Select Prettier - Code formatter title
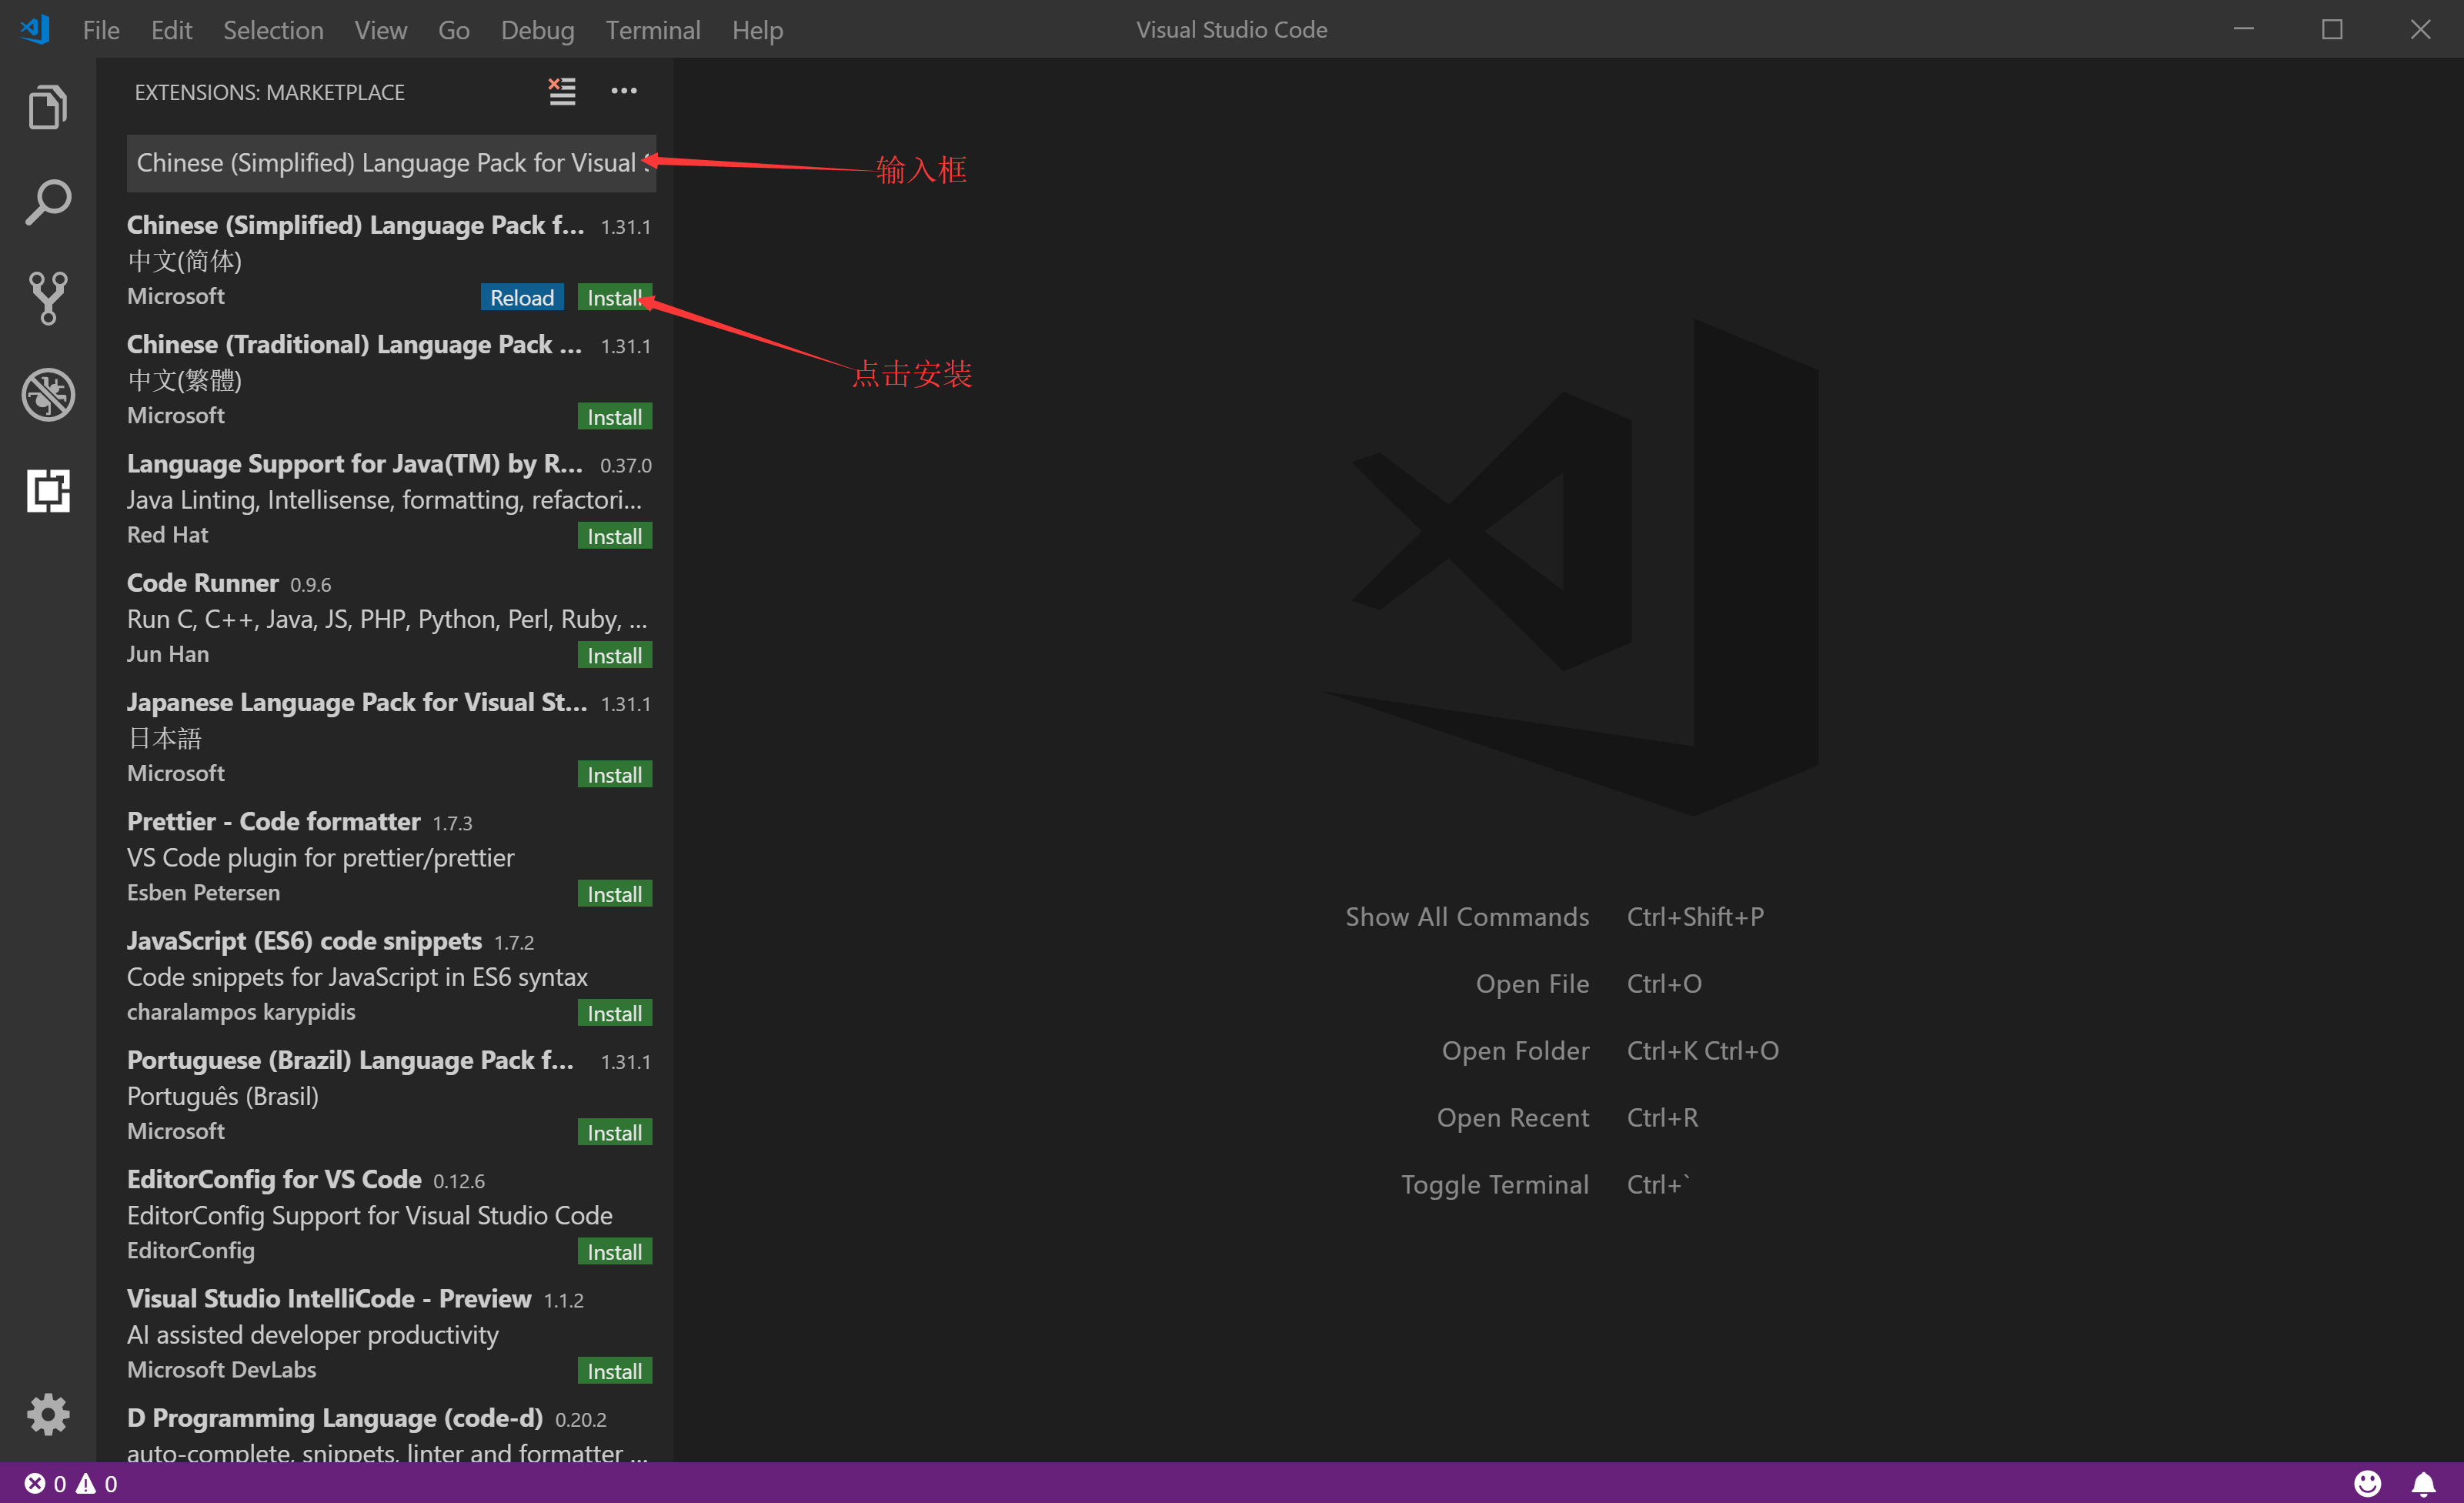The image size is (2464, 1503). tap(273, 821)
